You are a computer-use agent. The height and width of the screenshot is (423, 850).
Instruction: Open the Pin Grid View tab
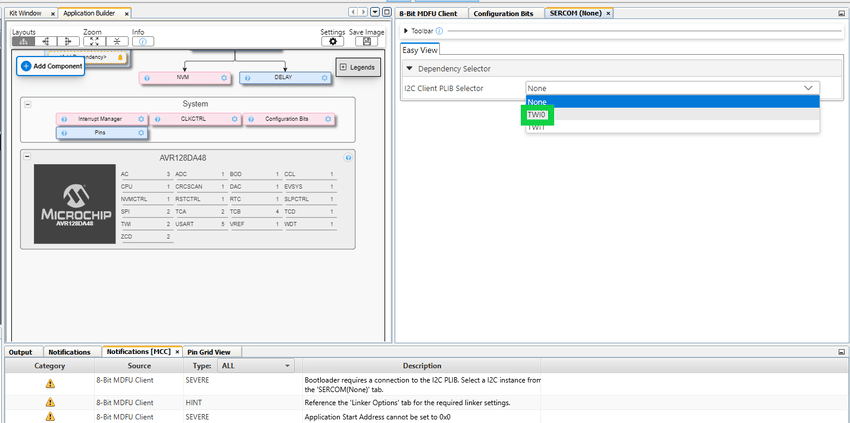(x=208, y=352)
